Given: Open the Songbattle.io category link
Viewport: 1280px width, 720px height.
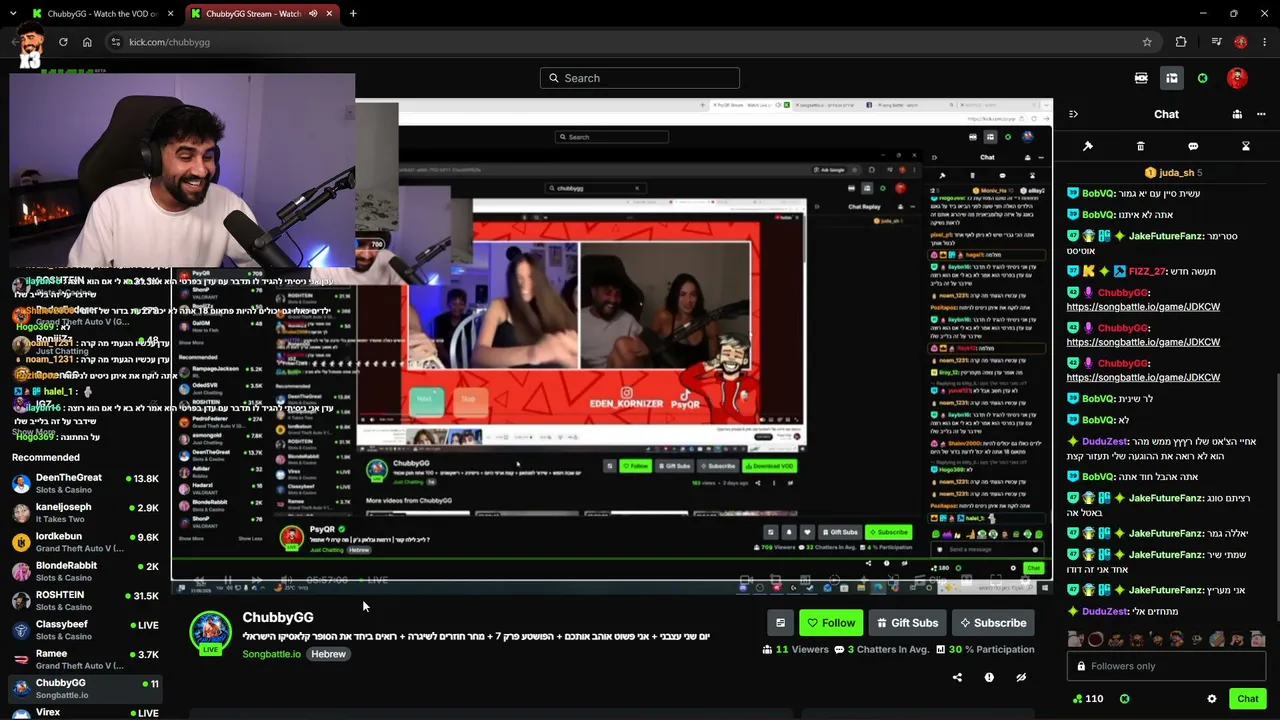Looking at the screenshot, I should click(x=271, y=654).
